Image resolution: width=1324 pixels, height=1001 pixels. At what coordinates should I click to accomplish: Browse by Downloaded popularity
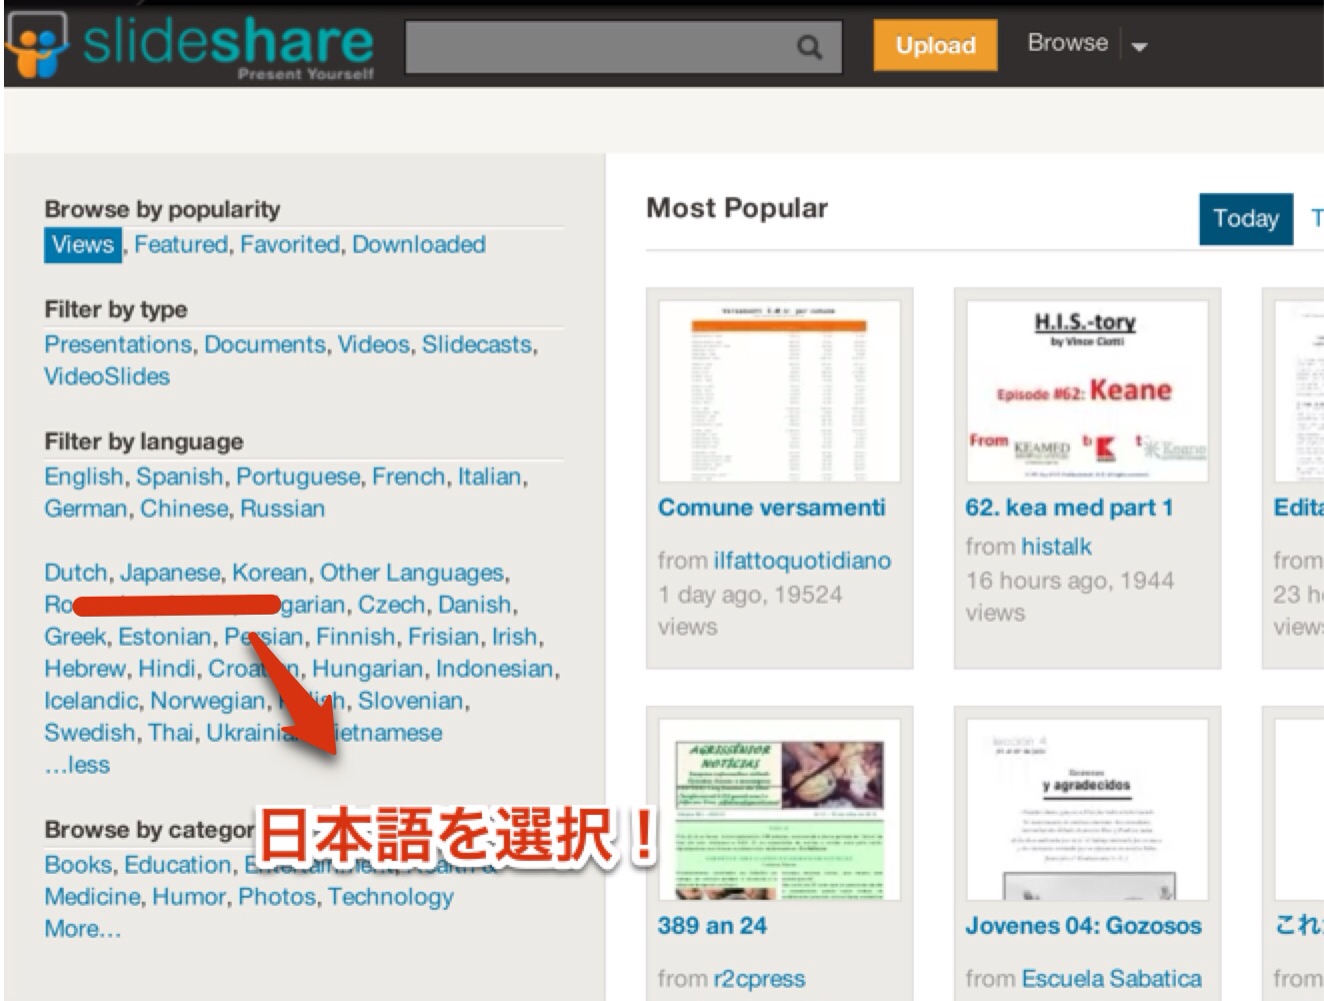(x=419, y=244)
